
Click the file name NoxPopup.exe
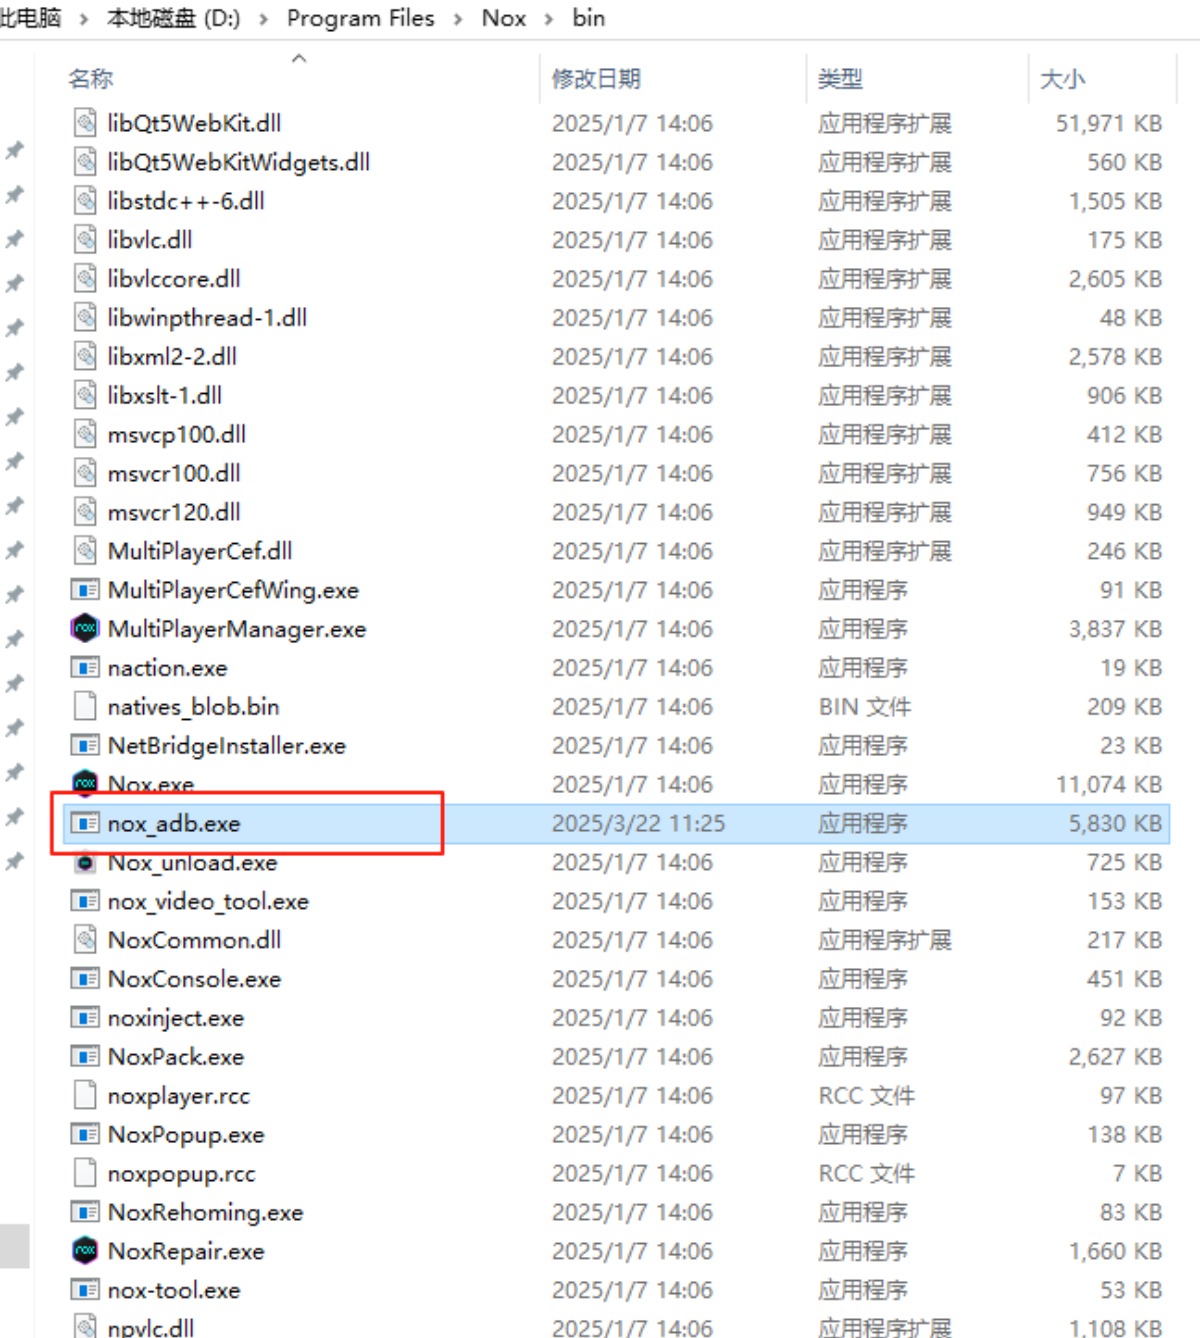coord(186,1135)
